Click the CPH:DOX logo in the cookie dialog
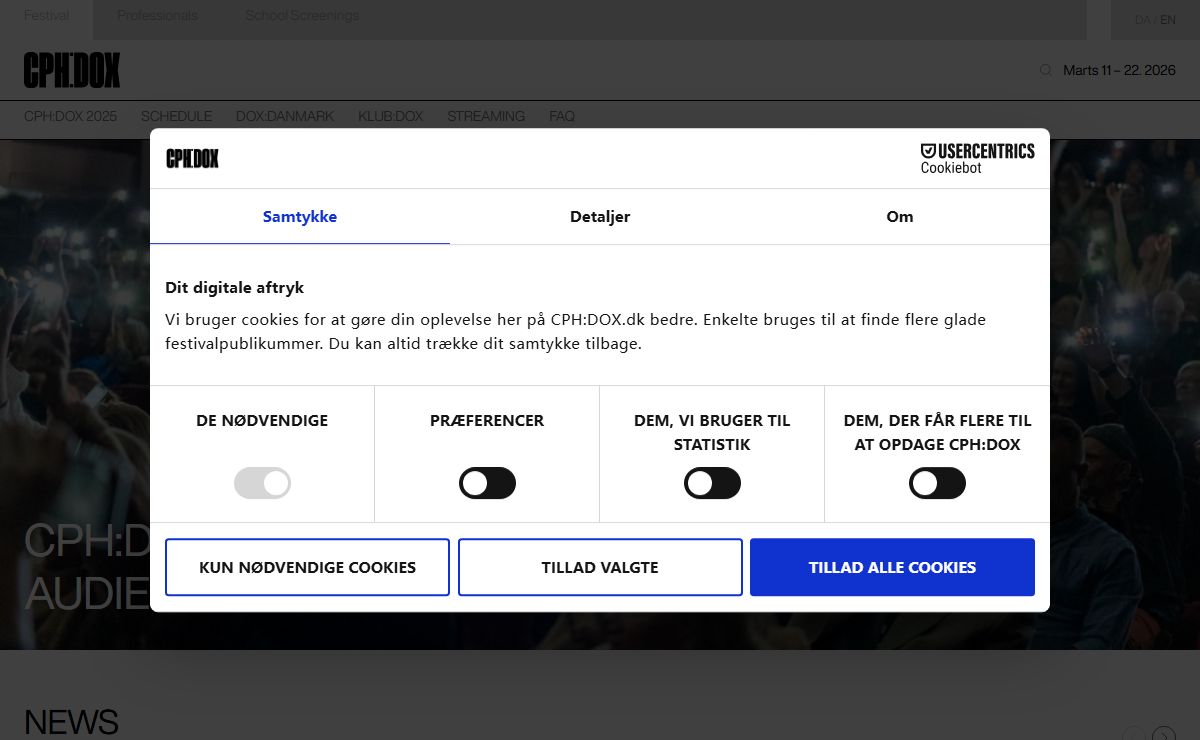This screenshot has width=1200, height=740. 192,158
